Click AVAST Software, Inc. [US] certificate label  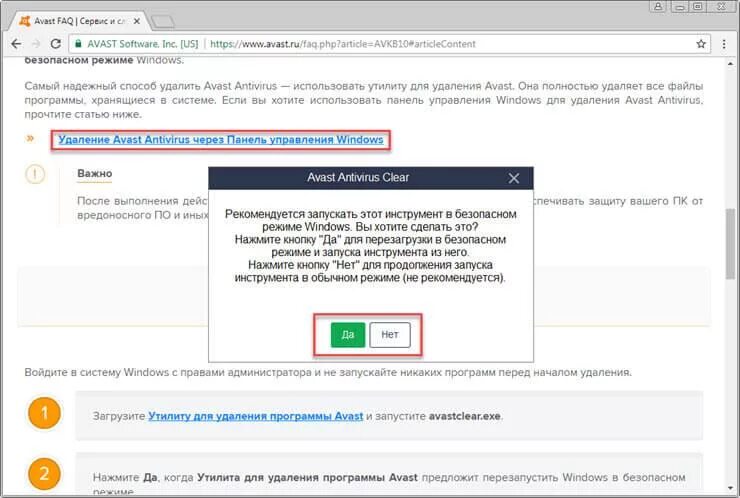(143, 44)
